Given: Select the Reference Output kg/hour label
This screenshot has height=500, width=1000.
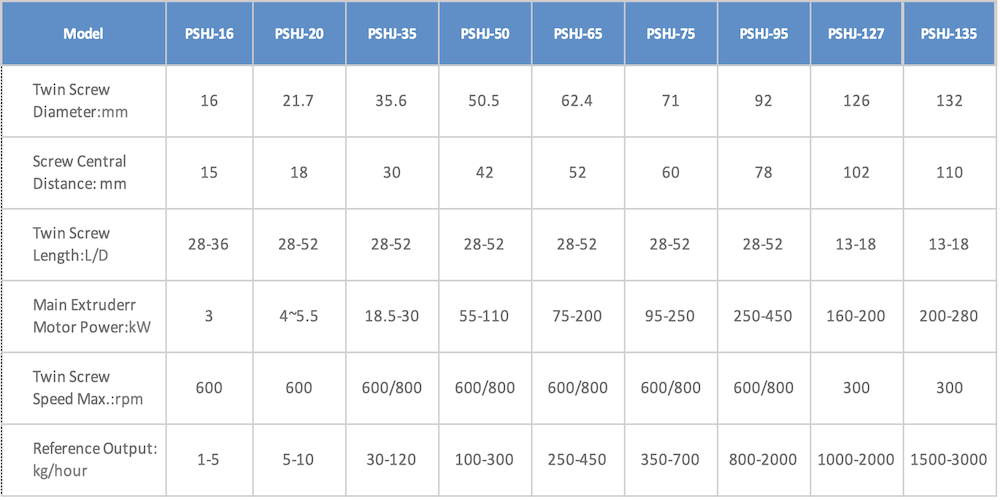Looking at the screenshot, I should pos(95,459).
